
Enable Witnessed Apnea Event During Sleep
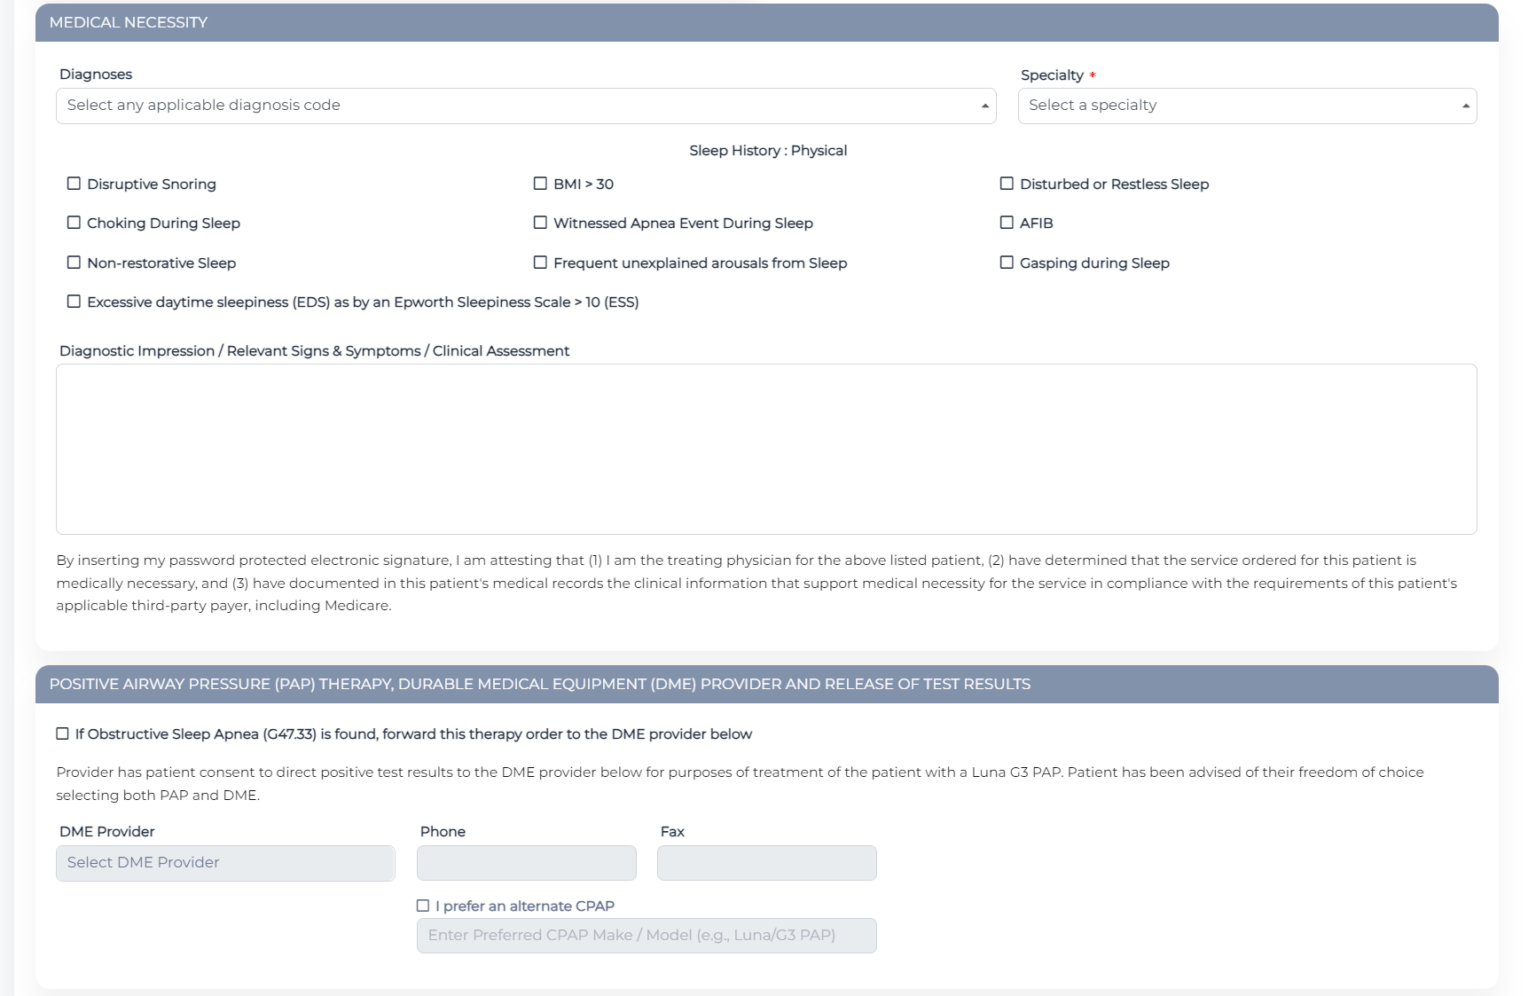(541, 223)
